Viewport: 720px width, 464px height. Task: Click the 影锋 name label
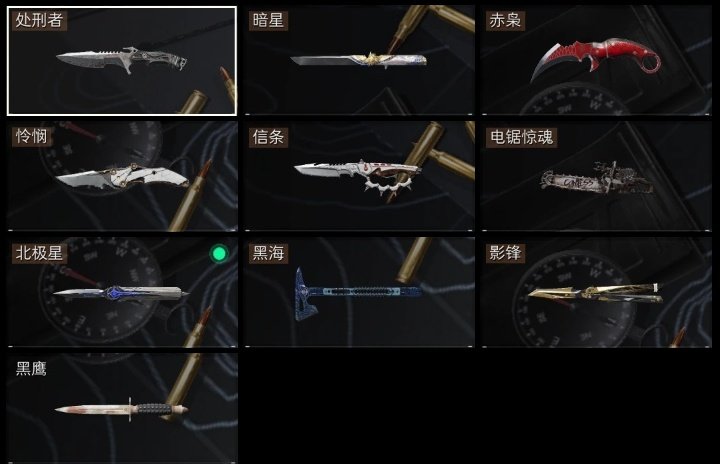(x=505, y=253)
